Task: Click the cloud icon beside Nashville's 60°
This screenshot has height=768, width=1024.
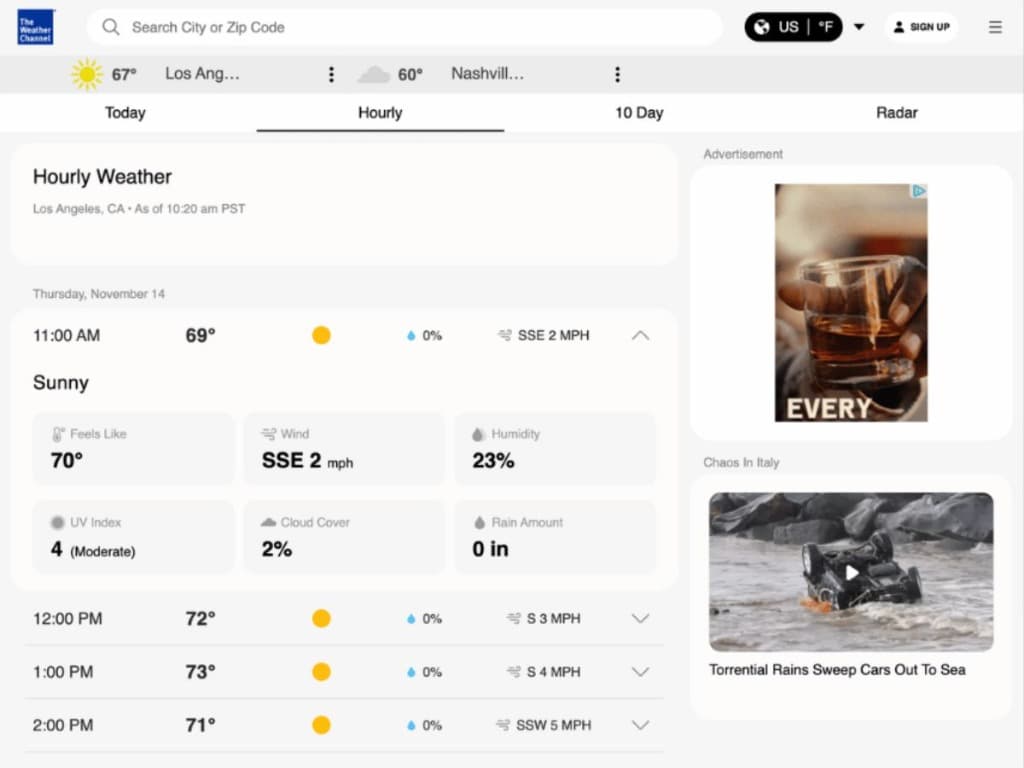Action: pos(373,73)
